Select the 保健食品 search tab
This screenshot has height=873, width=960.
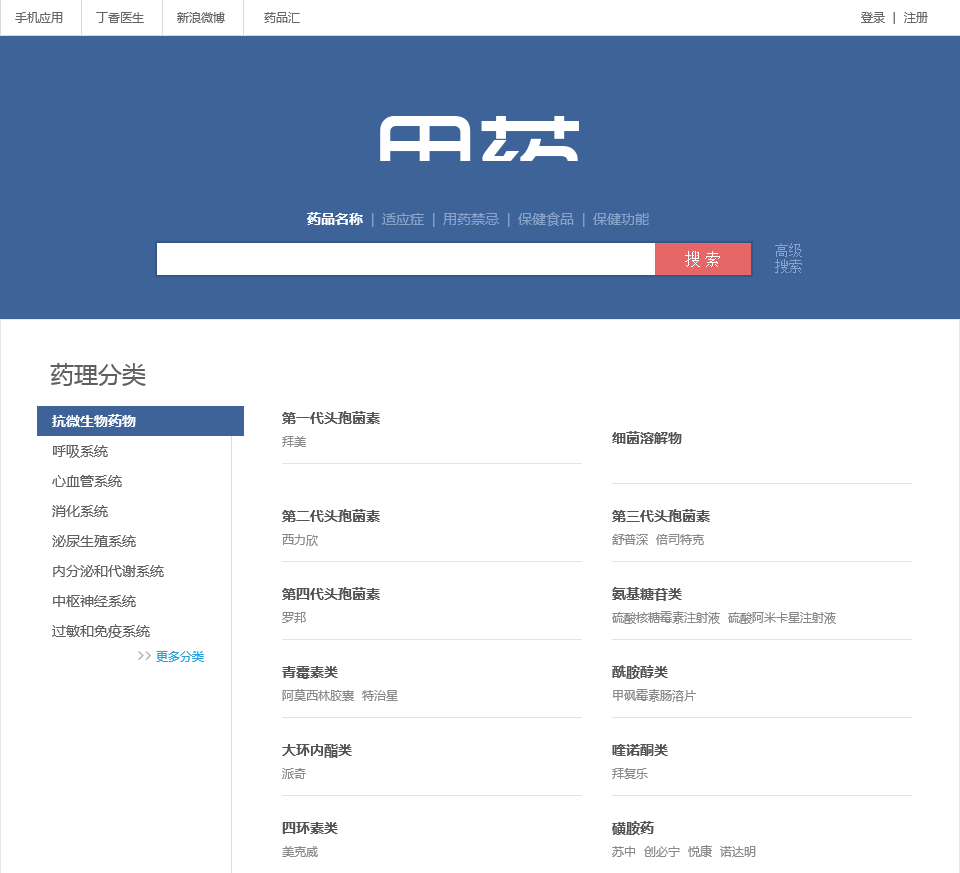pos(546,219)
